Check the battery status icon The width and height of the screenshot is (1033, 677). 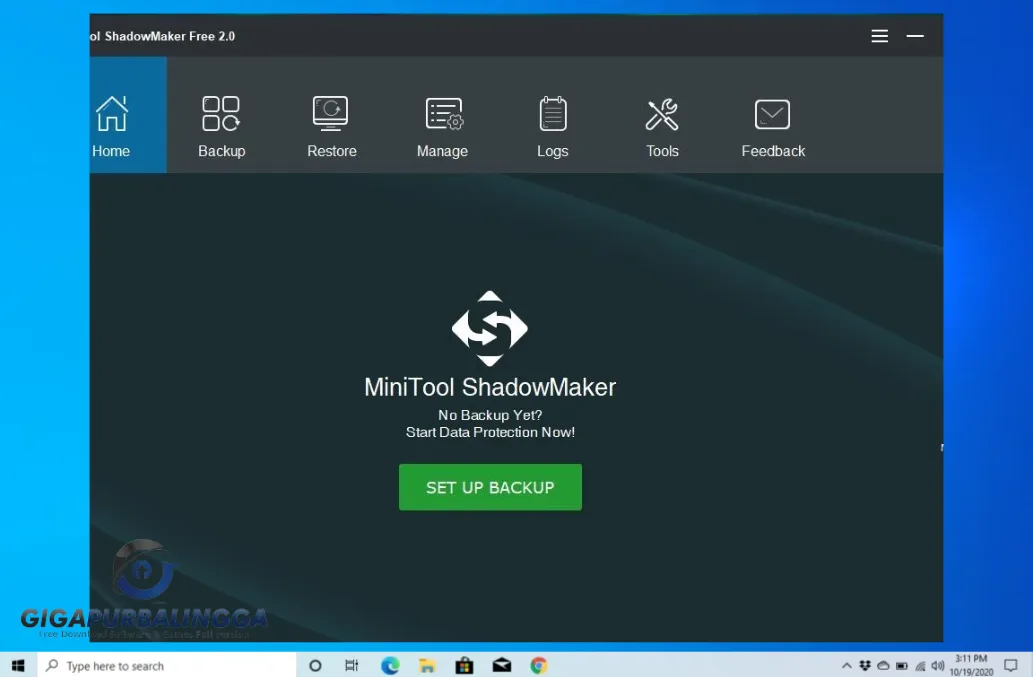point(902,666)
